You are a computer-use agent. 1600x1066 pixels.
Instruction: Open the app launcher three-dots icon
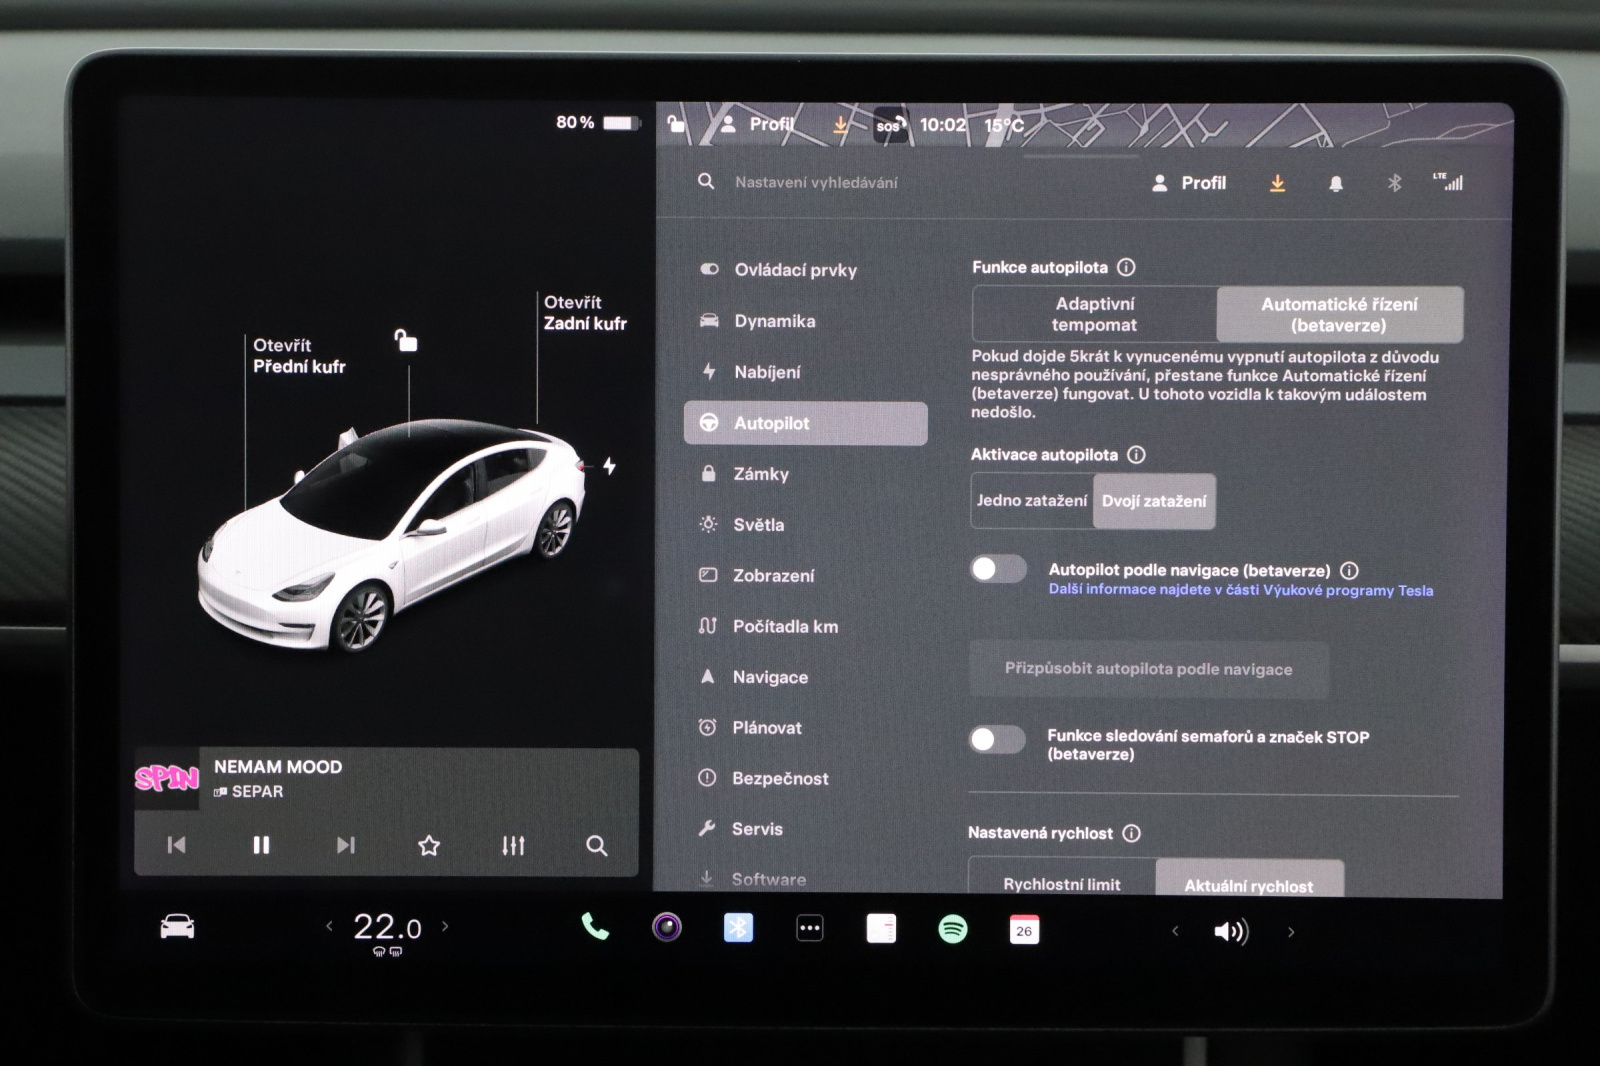[x=810, y=929]
